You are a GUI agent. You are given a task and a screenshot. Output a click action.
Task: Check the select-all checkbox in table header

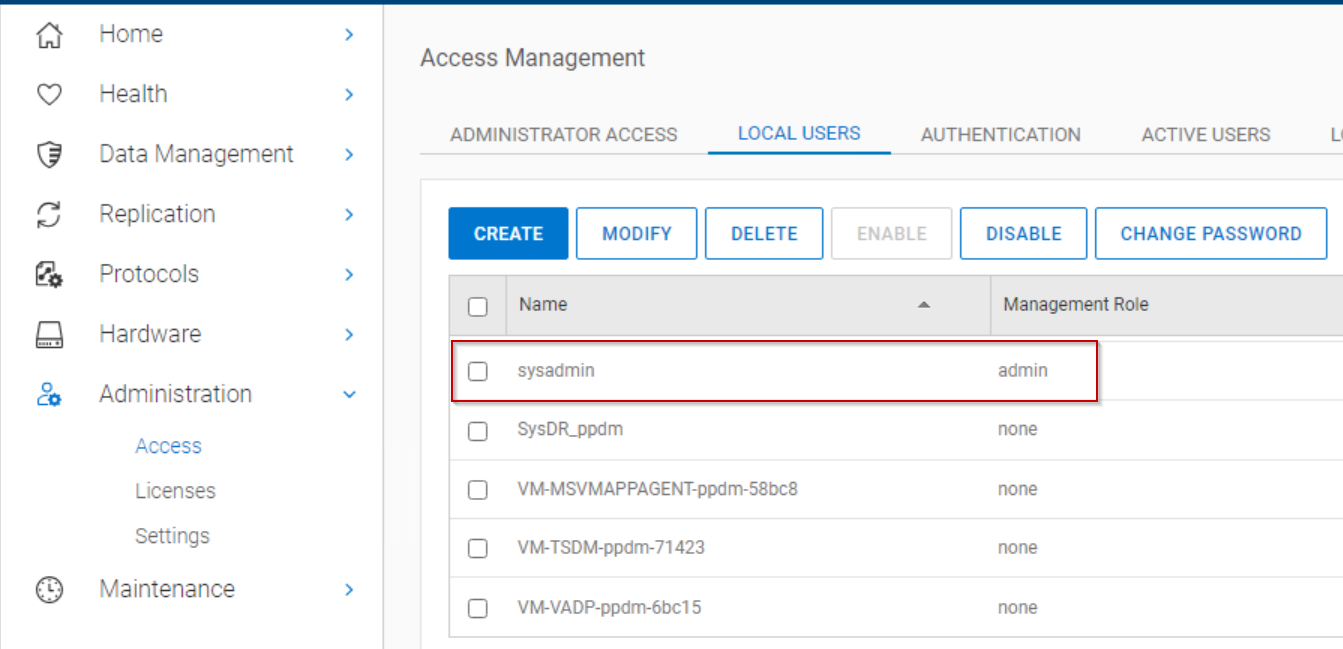tap(477, 305)
